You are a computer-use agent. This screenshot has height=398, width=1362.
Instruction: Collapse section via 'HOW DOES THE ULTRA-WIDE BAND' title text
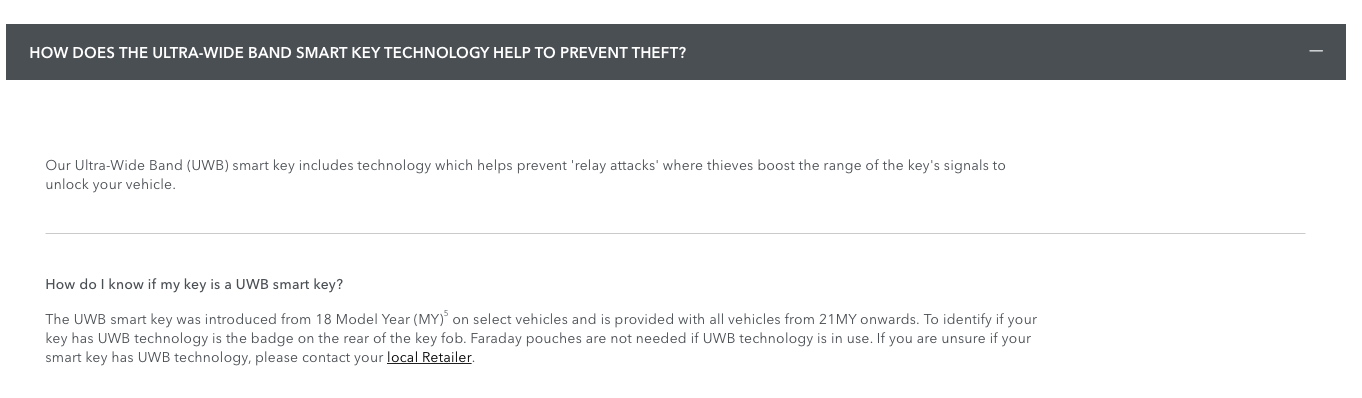[358, 52]
